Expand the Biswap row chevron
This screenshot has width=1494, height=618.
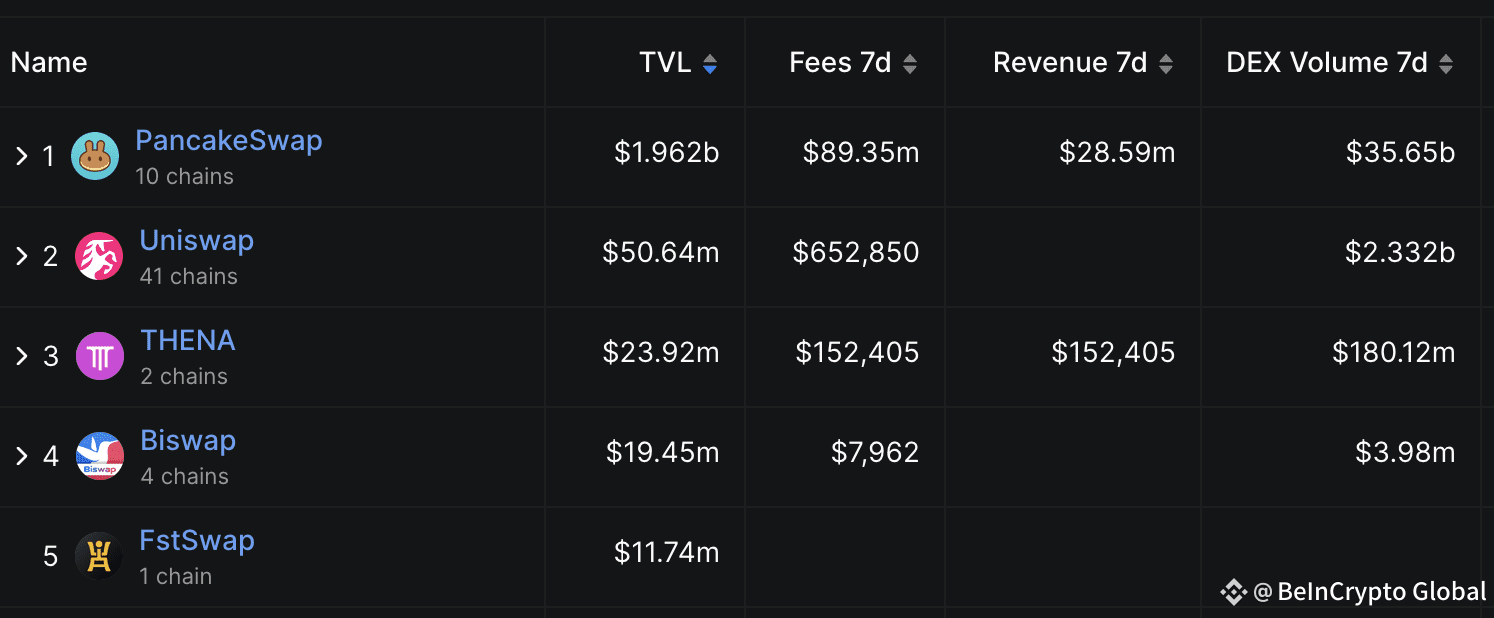pos(21,456)
